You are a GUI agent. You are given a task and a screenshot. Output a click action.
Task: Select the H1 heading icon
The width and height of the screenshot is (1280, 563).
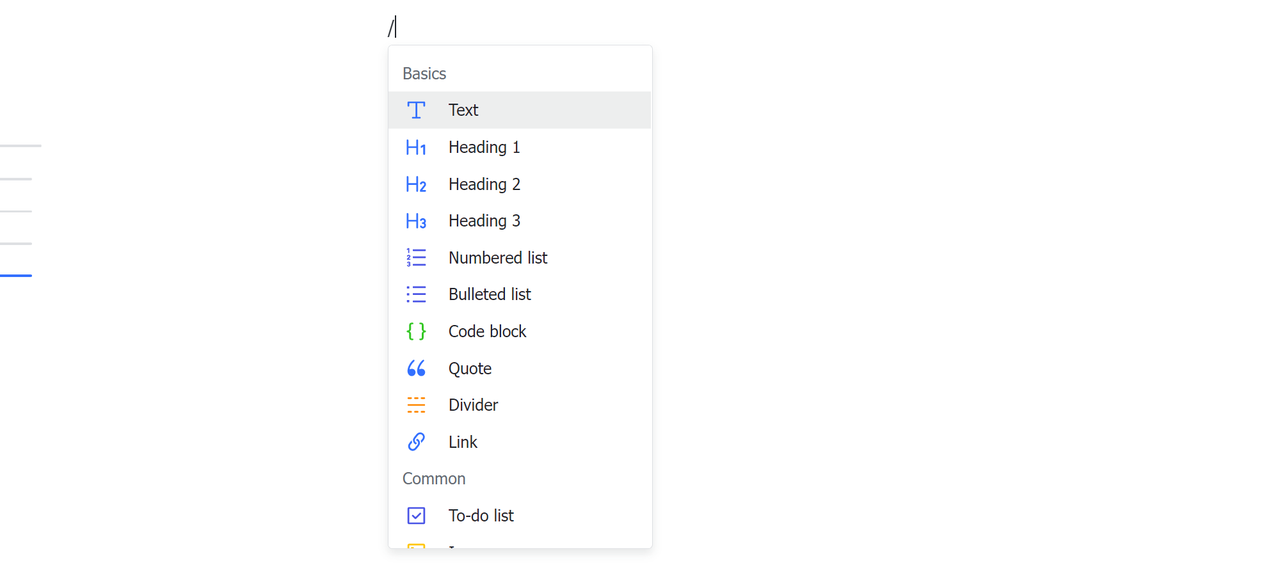click(416, 147)
